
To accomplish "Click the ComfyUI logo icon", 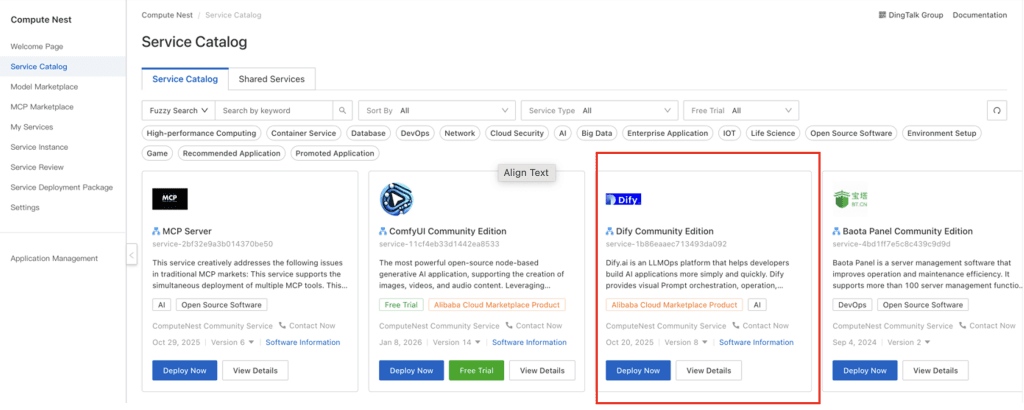I will 396,199.
